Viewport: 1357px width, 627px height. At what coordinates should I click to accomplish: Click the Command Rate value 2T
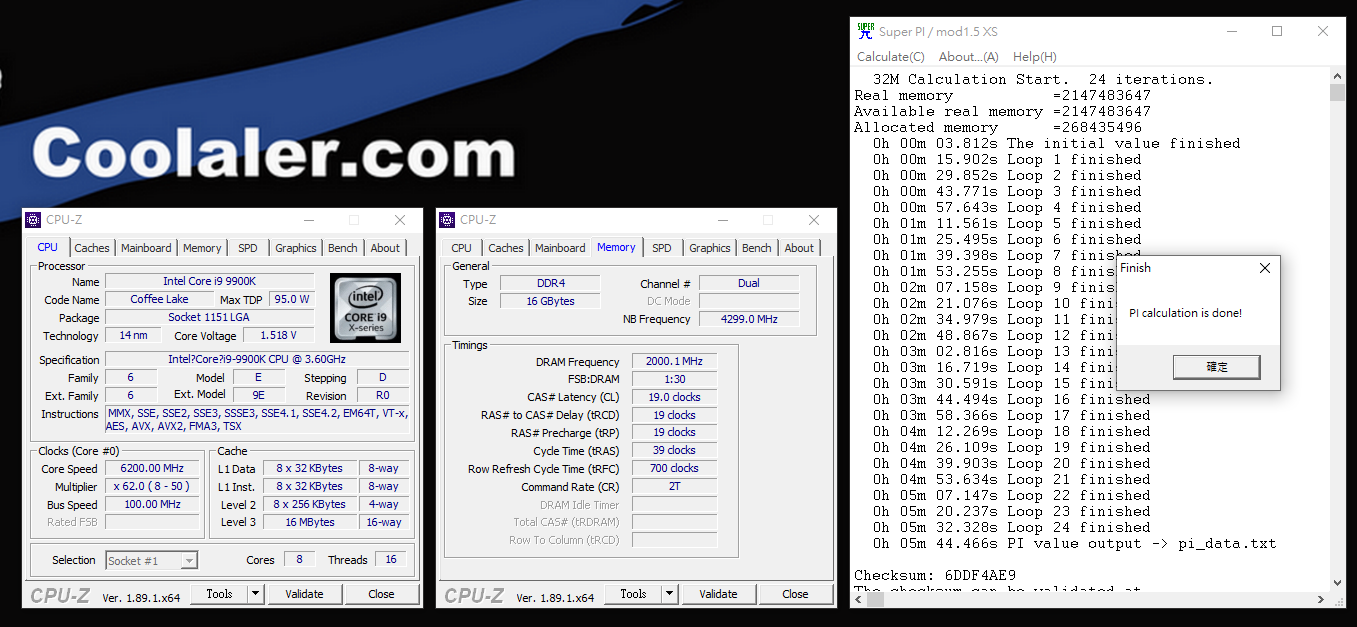tap(674, 487)
